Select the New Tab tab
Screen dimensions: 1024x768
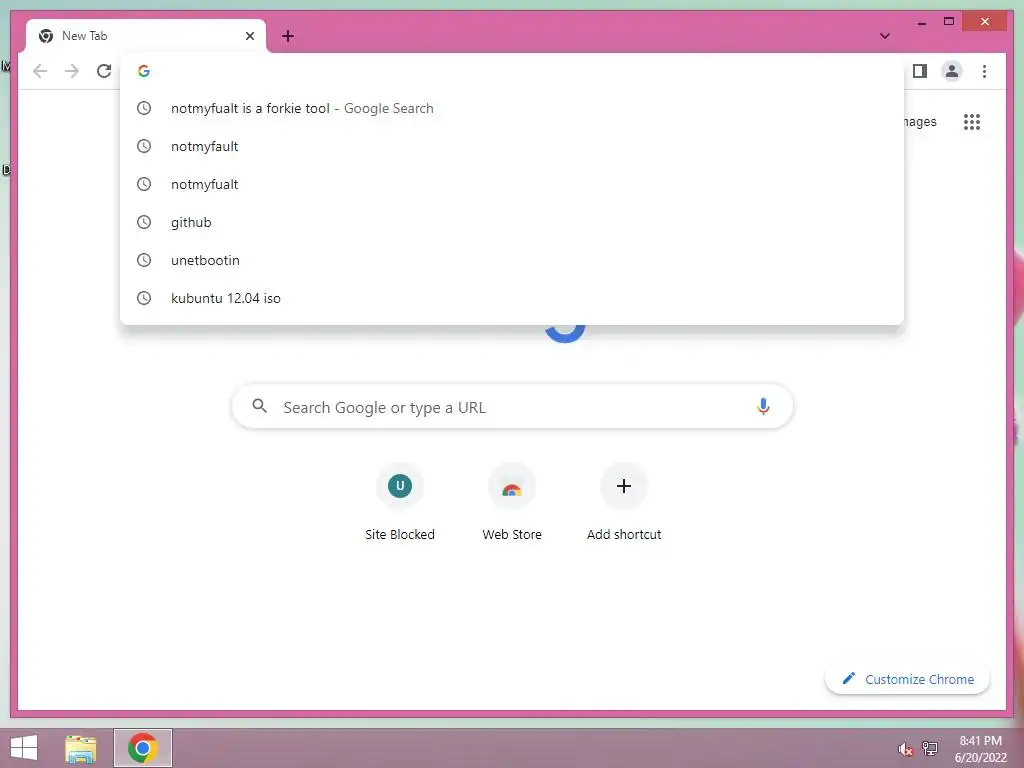click(146, 36)
